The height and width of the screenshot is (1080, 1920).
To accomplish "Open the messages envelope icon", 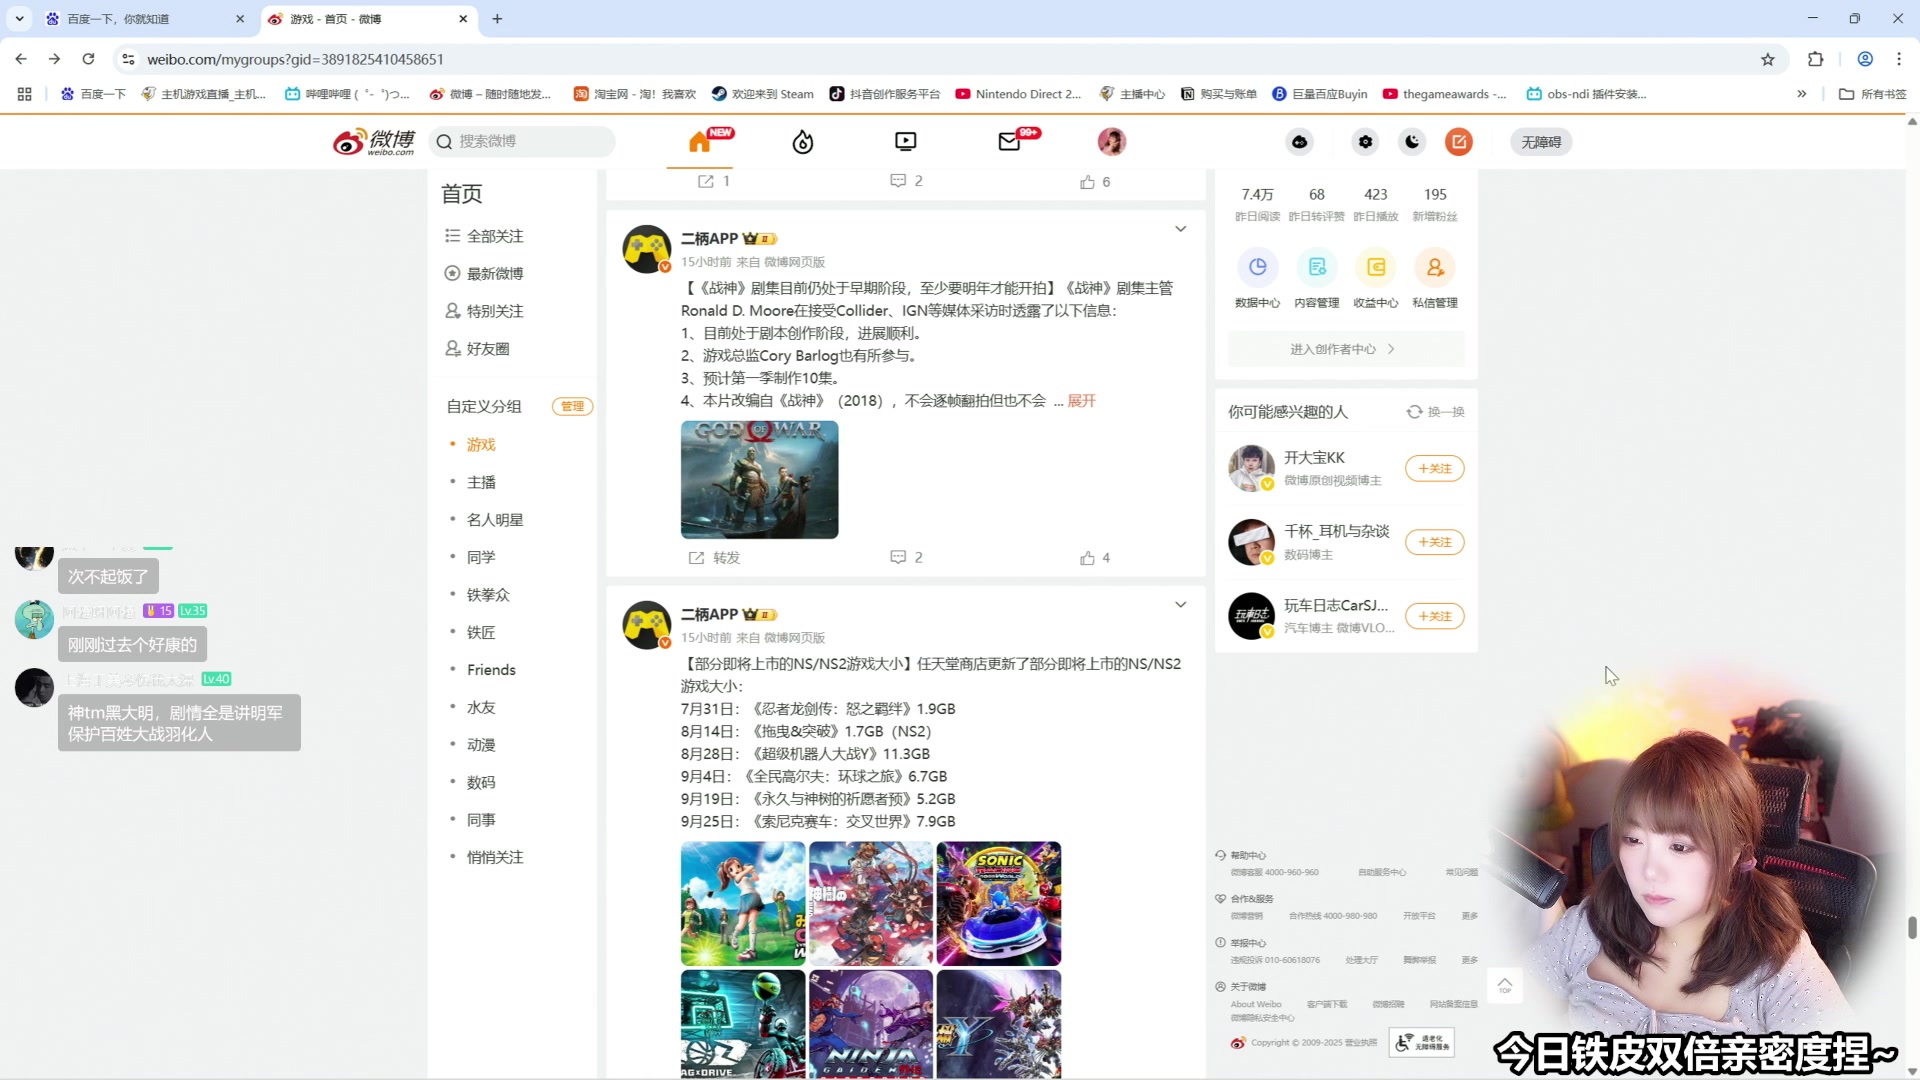I will tap(1010, 142).
